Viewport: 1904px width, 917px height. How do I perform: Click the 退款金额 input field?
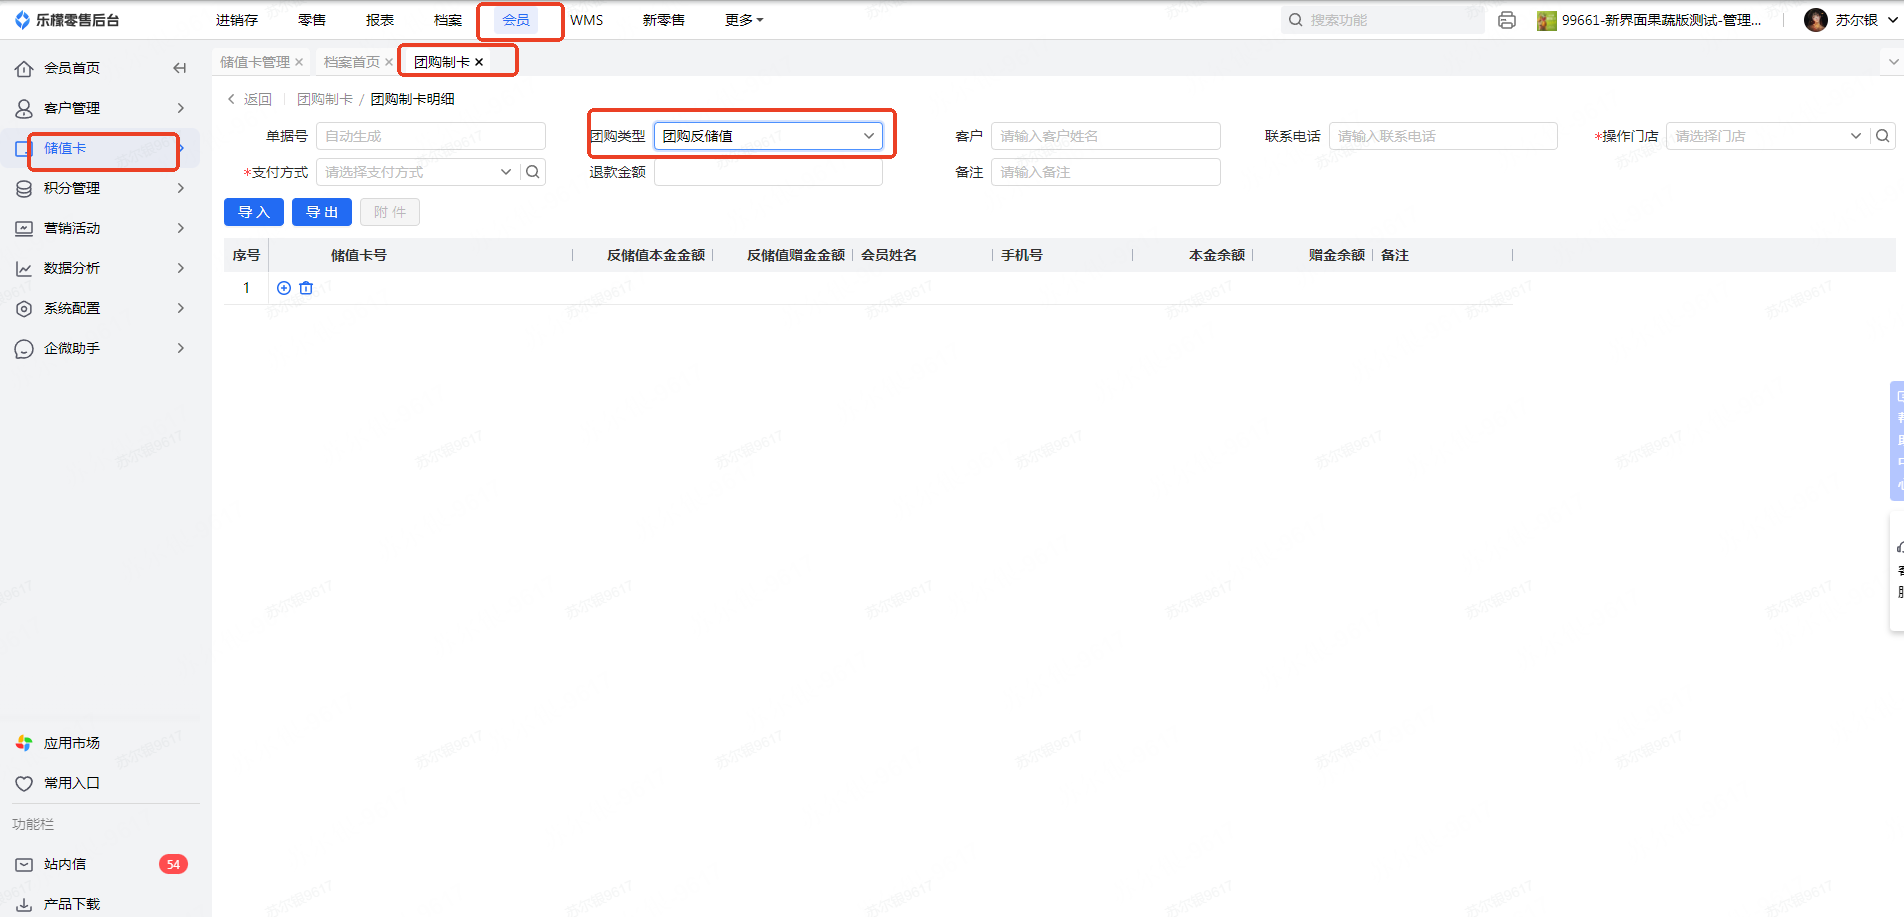coord(768,172)
